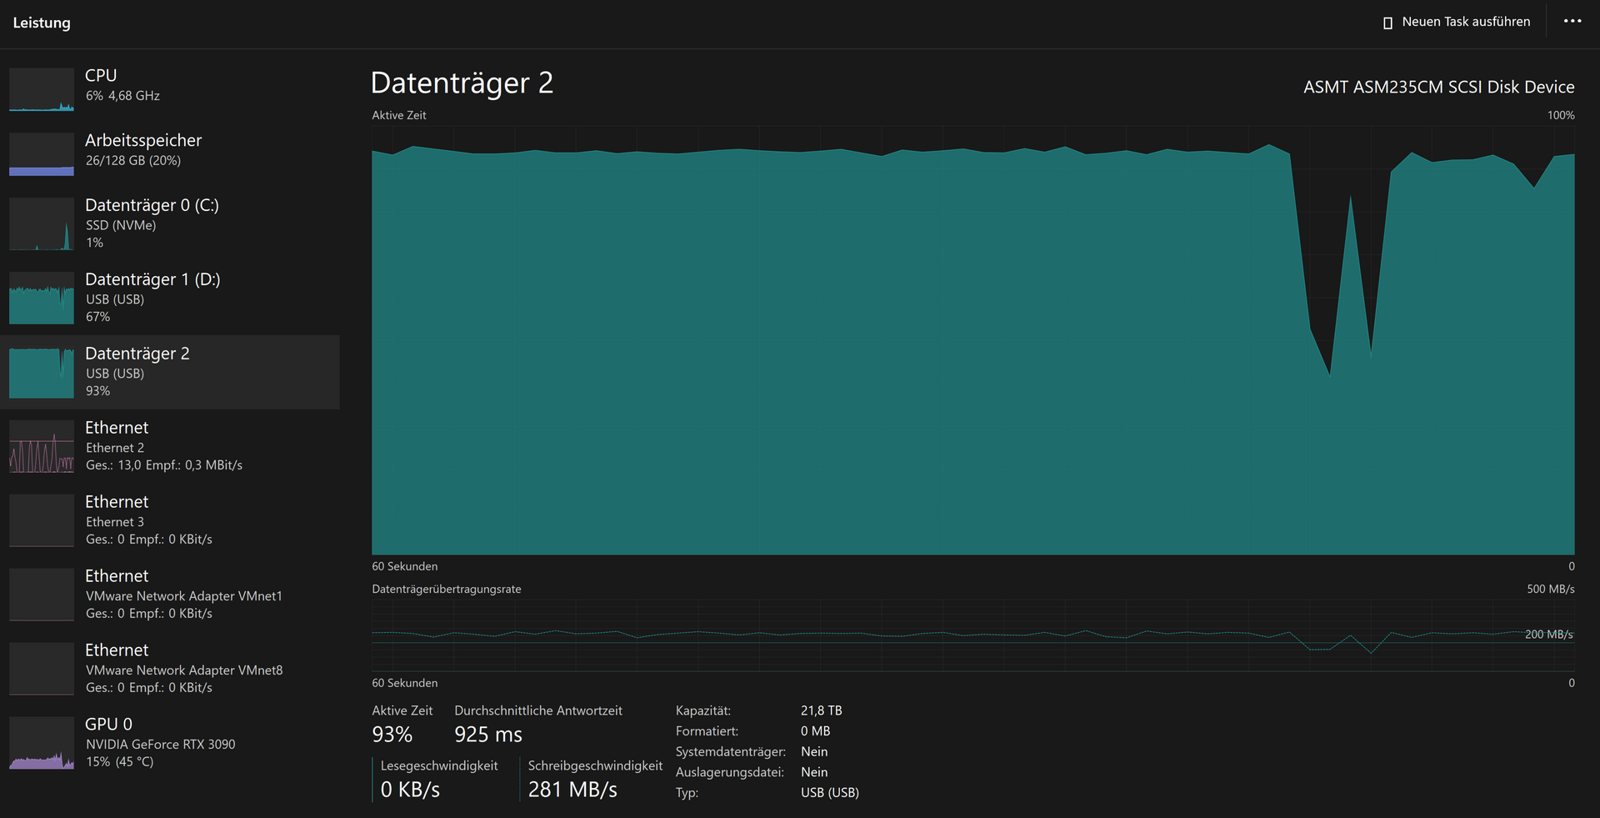Click the Aktive Zeit large graph area
This screenshot has width=1600, height=818.
(973, 340)
